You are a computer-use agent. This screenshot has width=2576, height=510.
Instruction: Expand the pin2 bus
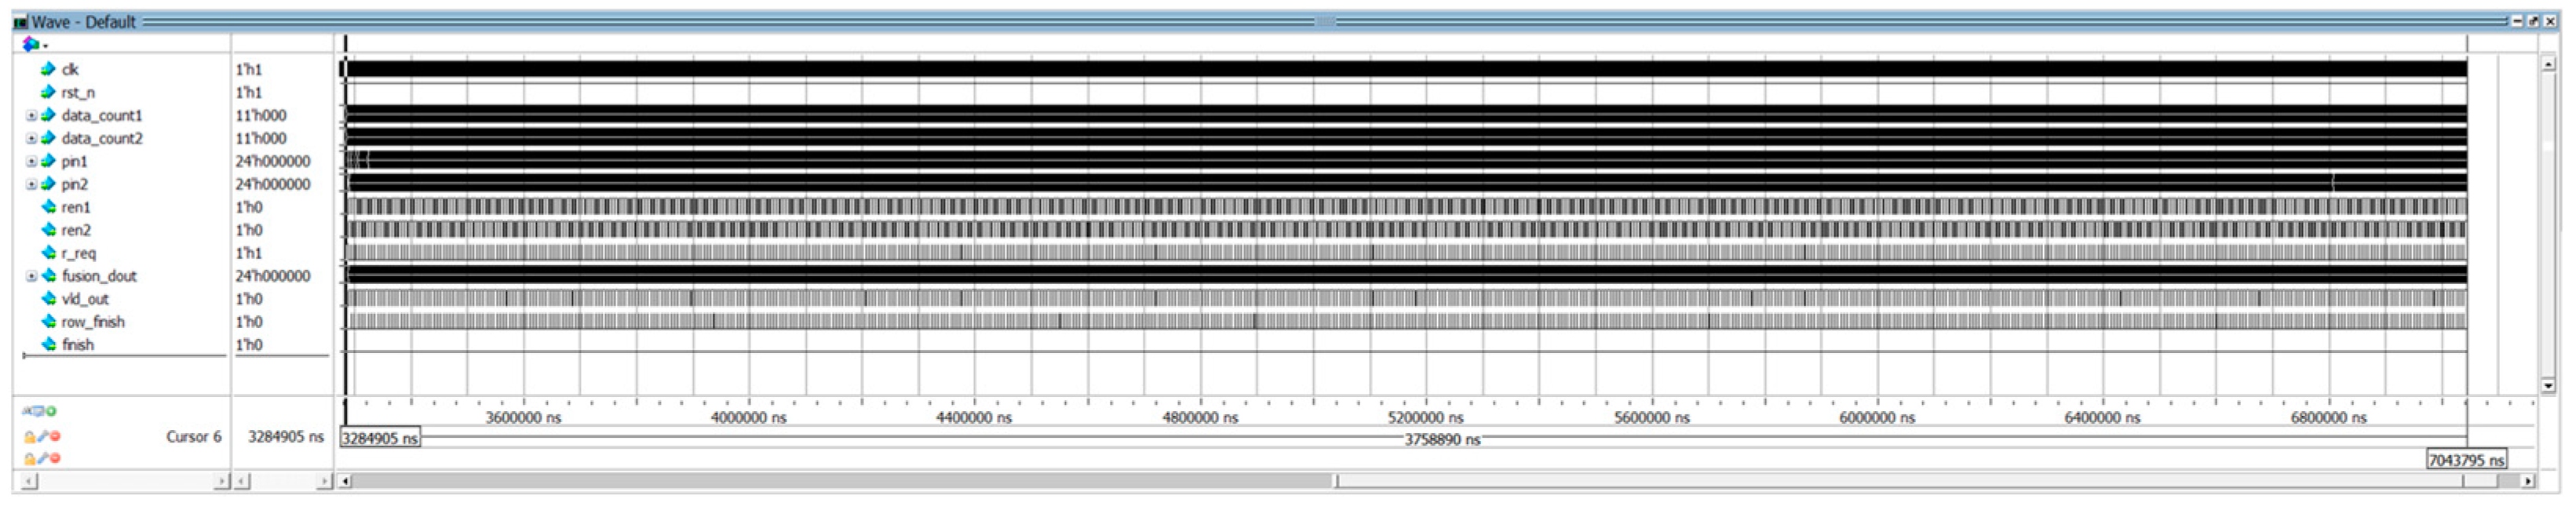pyautogui.click(x=31, y=184)
